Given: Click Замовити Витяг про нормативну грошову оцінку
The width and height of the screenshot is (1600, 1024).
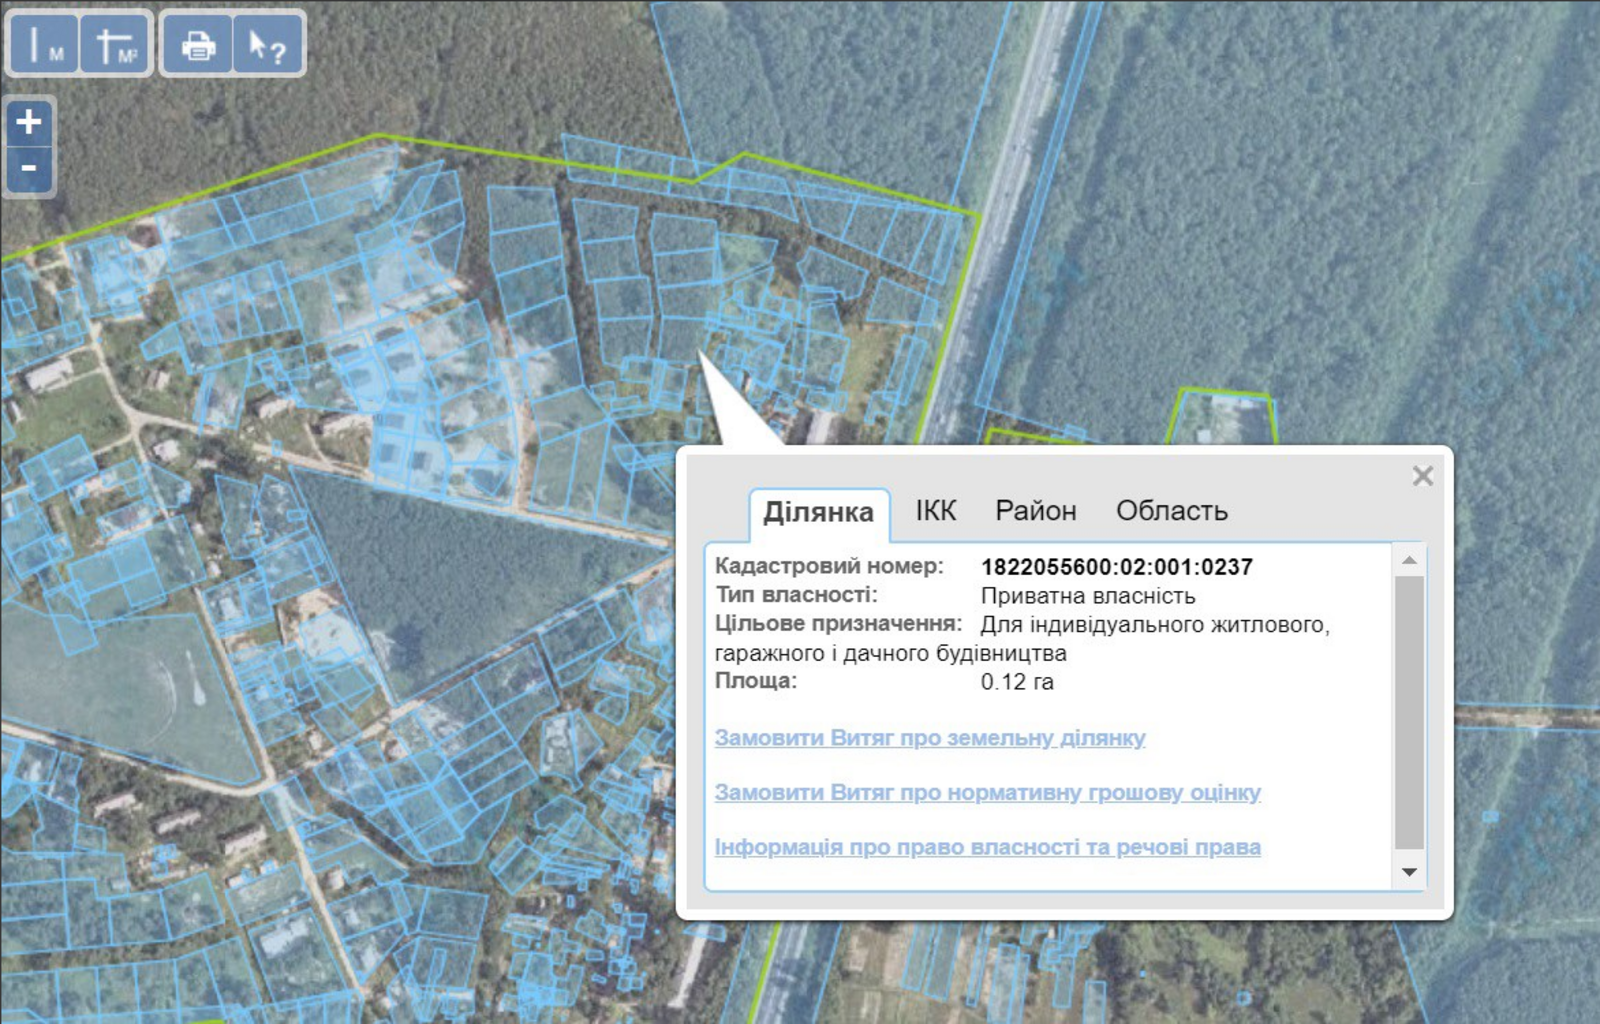Looking at the screenshot, I should (987, 793).
